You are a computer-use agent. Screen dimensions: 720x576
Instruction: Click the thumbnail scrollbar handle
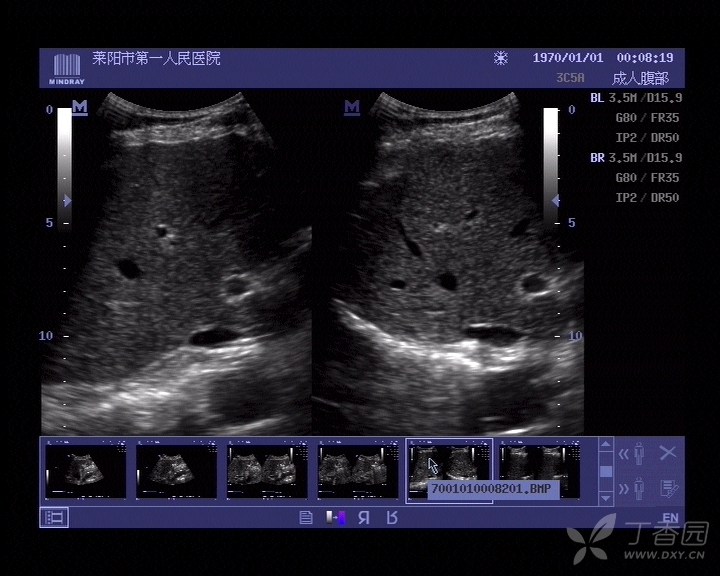606,471
